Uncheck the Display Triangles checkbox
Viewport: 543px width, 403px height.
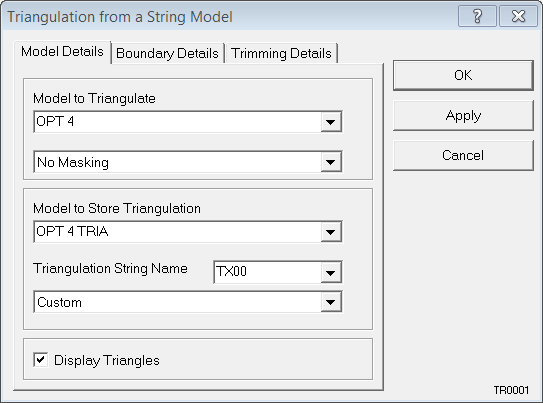41,359
